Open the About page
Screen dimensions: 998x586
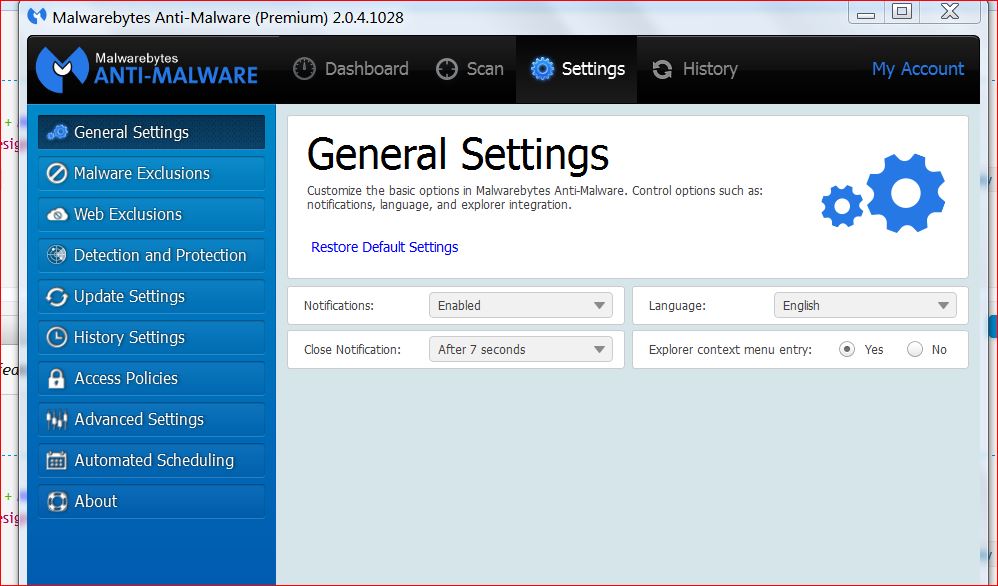click(151, 501)
